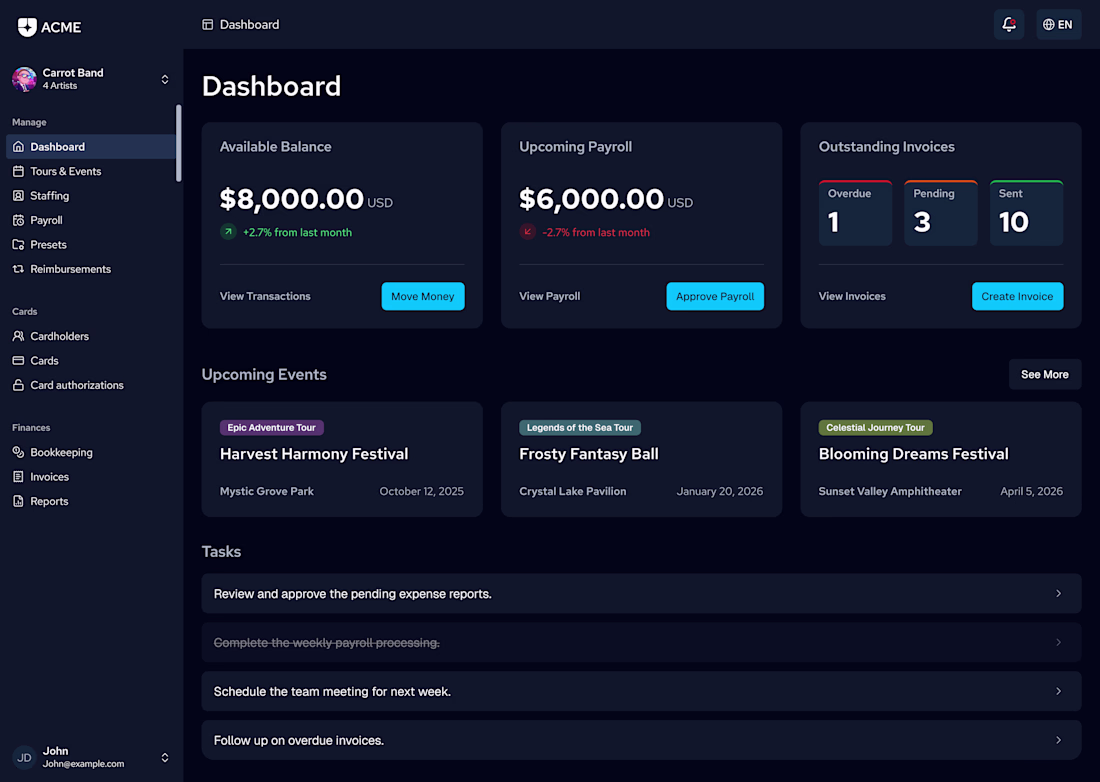Expand the John user account menu
This screenshot has height=782, width=1100.
[165, 757]
